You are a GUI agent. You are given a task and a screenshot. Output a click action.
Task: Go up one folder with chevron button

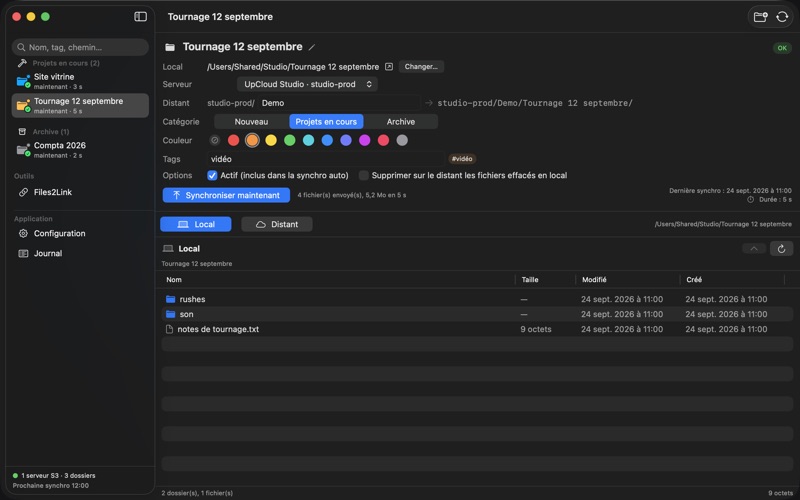point(754,249)
